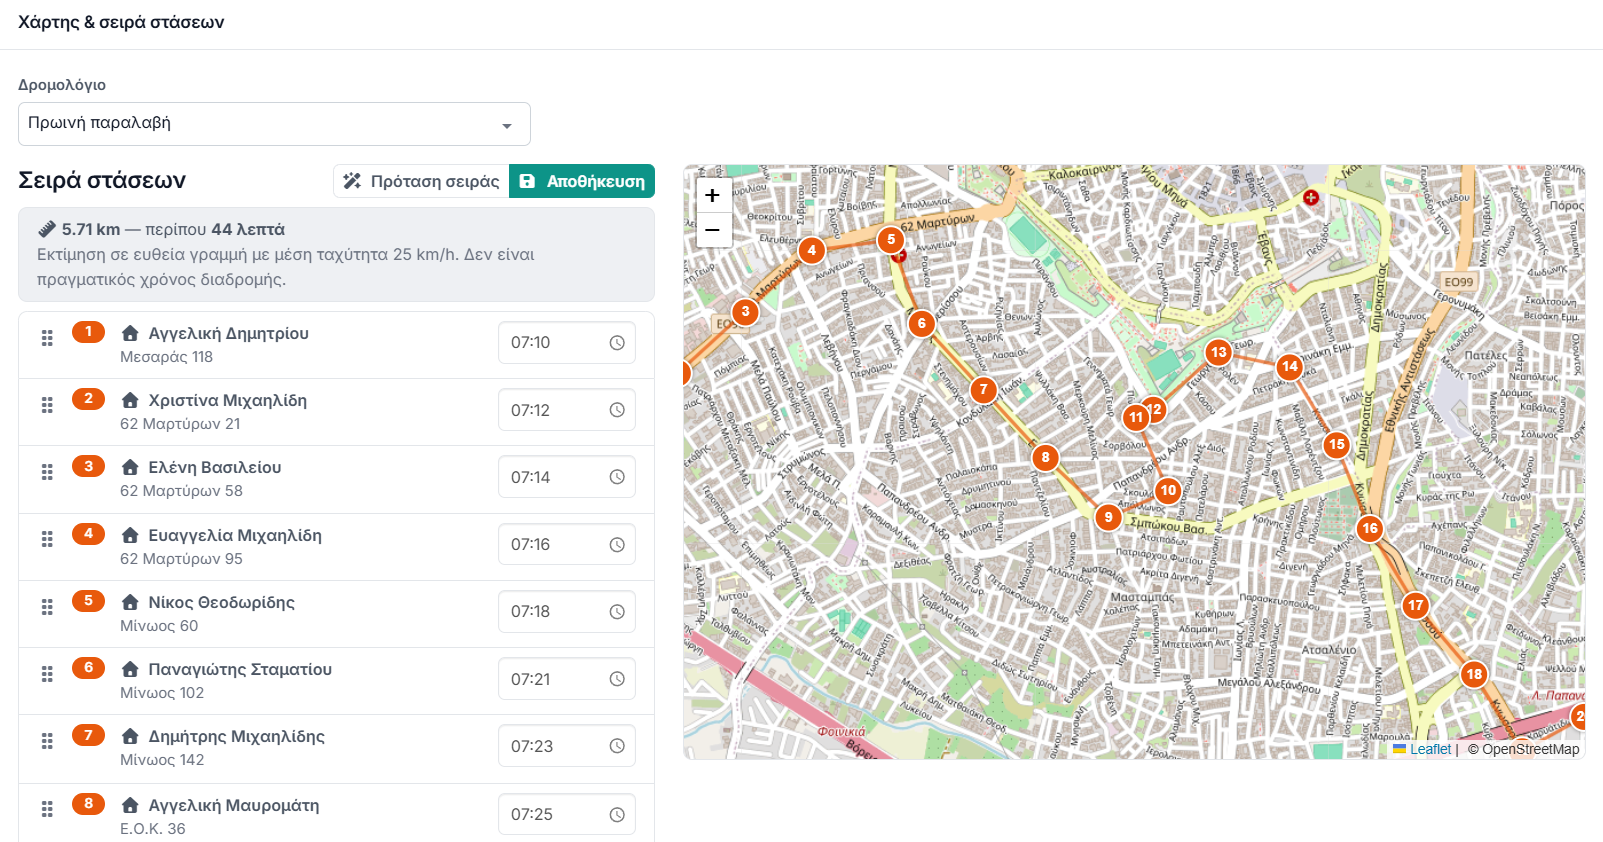Viewport: 1603px width, 842px height.
Task: Select map stop marker 7
Action: pyautogui.click(x=983, y=390)
